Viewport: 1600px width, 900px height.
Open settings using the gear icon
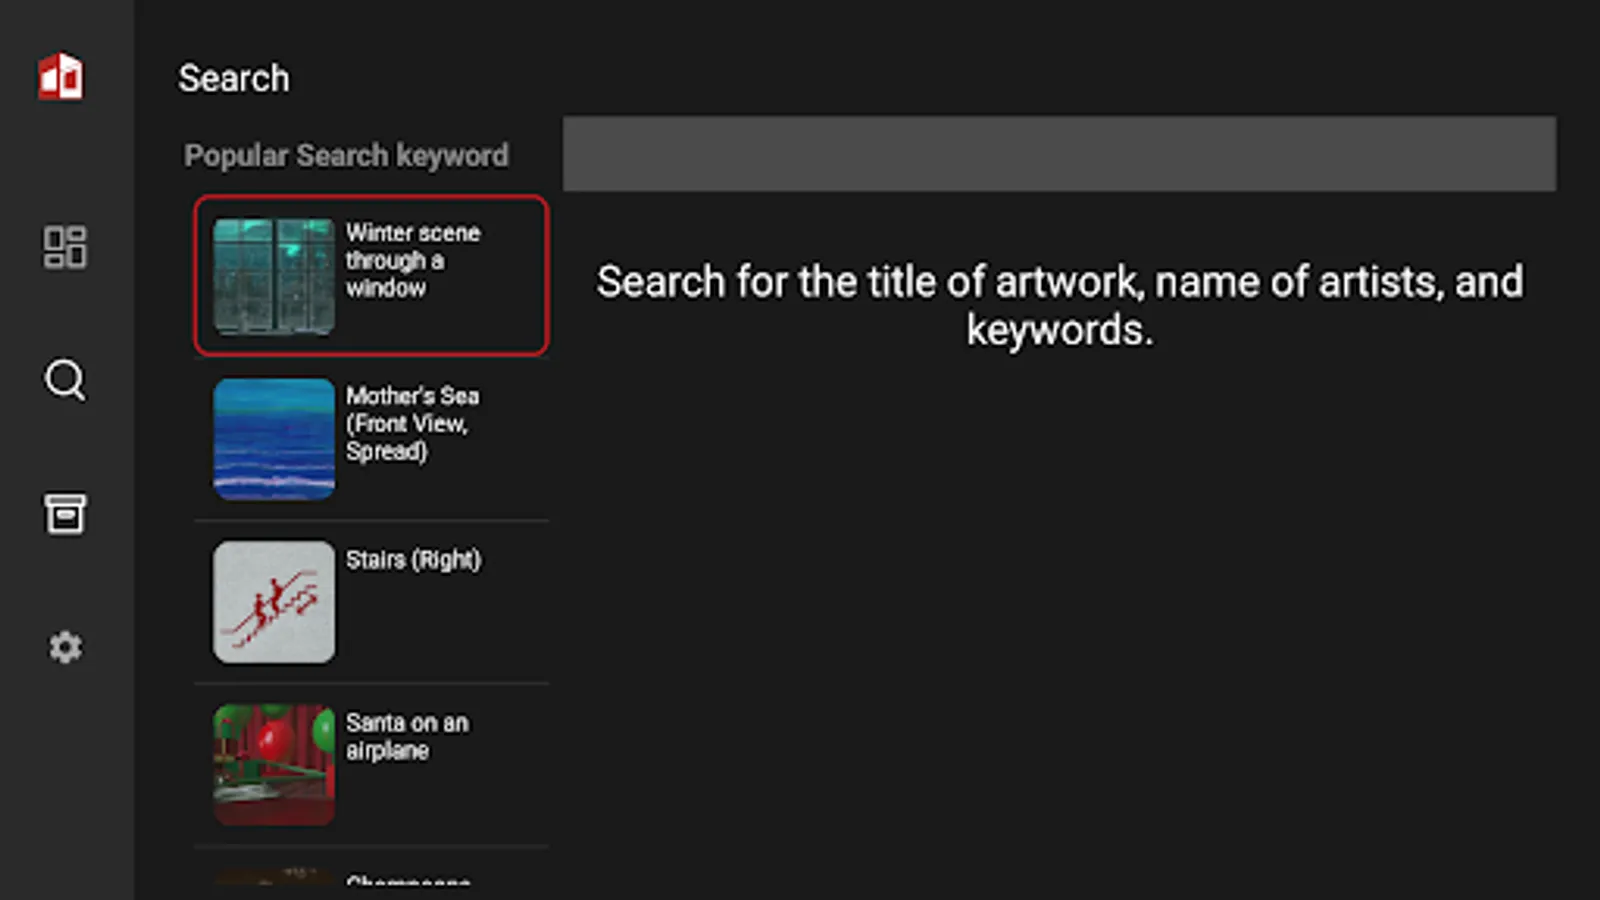pyautogui.click(x=65, y=647)
